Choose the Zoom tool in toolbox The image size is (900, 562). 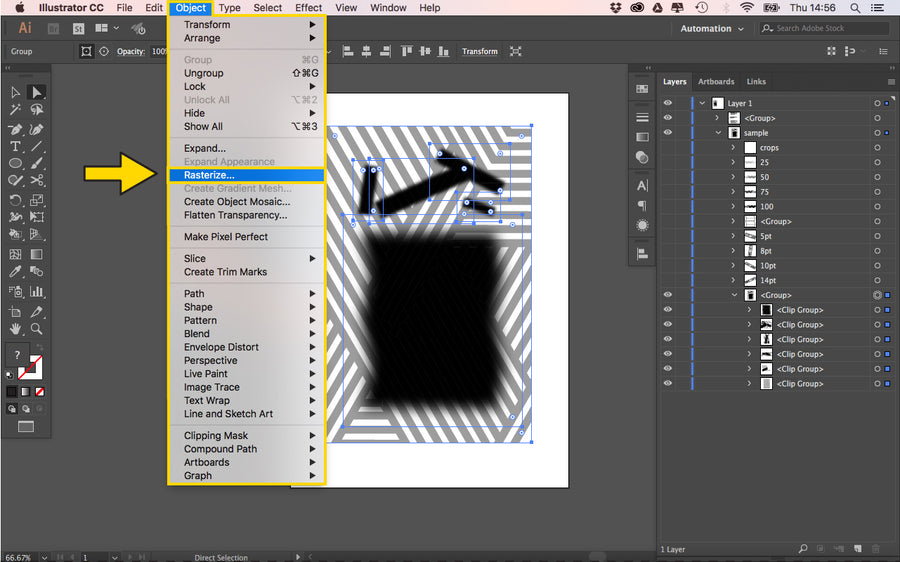tap(37, 328)
